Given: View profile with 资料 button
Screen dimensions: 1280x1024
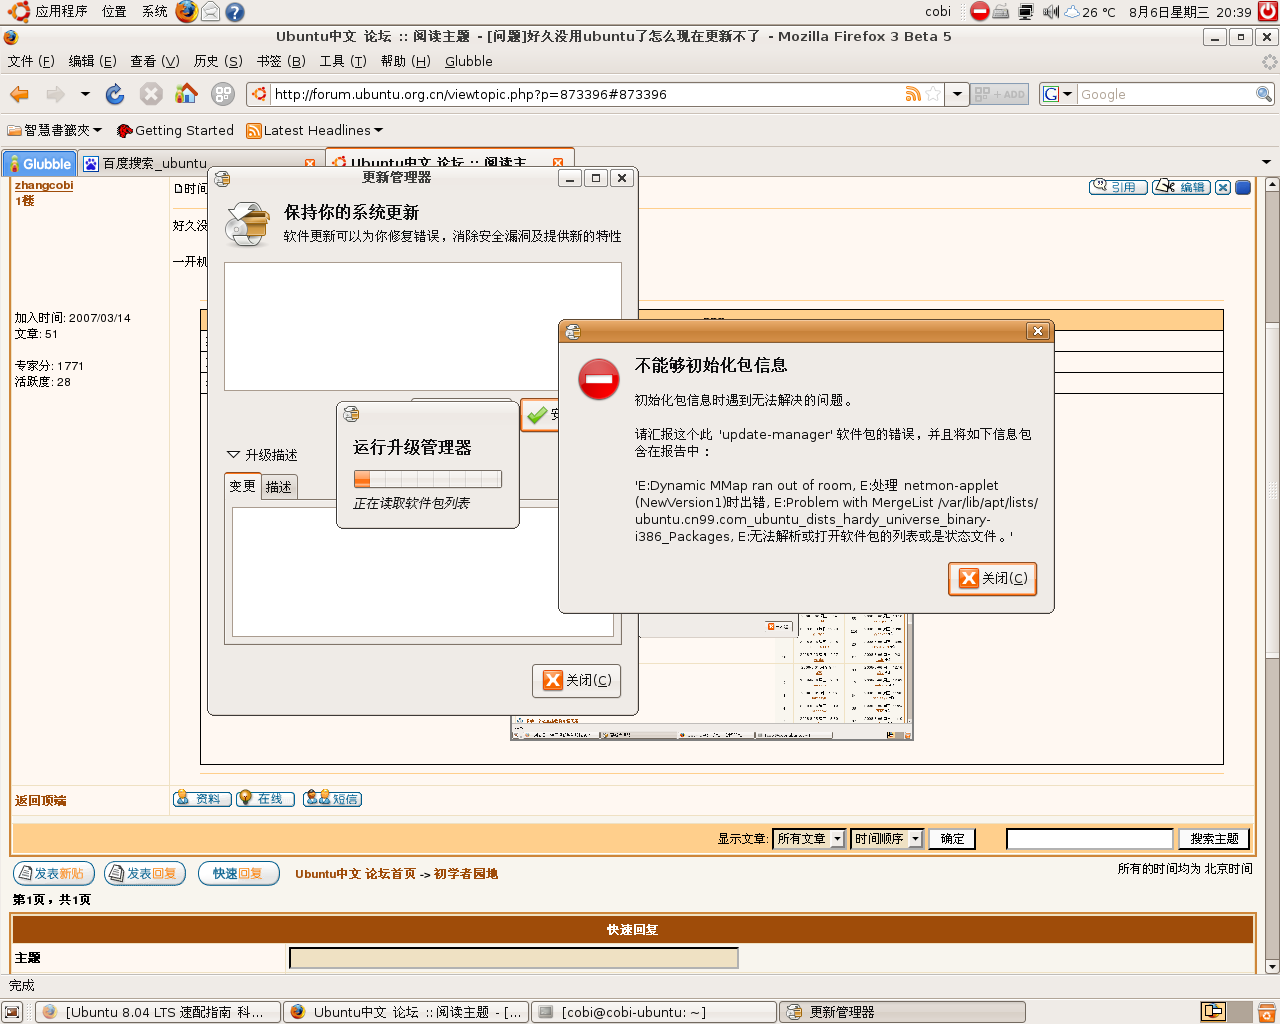Looking at the screenshot, I should coord(202,799).
